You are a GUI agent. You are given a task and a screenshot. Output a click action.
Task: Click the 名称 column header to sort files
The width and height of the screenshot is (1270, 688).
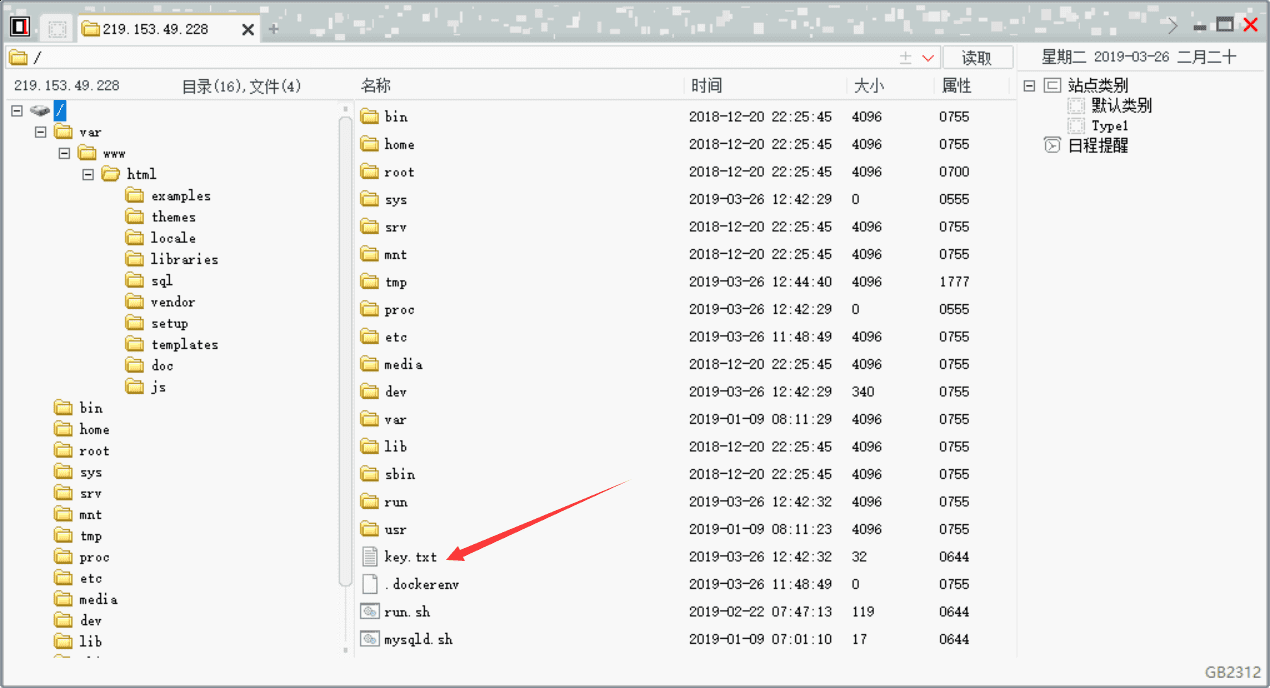coord(376,85)
